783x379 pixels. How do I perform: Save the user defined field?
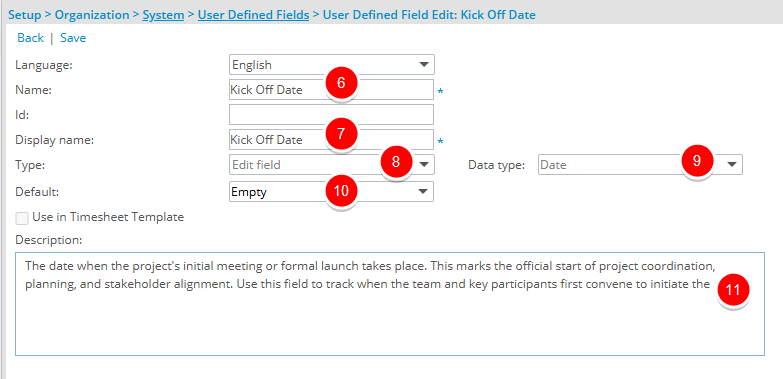coord(73,38)
